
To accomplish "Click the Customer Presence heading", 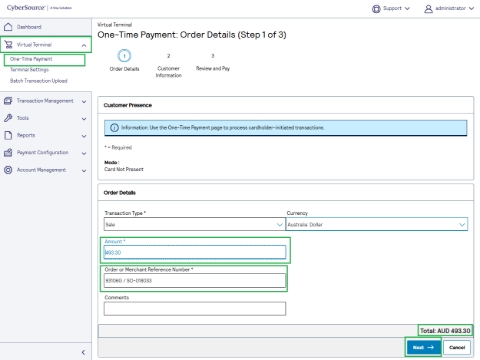I will click(128, 105).
